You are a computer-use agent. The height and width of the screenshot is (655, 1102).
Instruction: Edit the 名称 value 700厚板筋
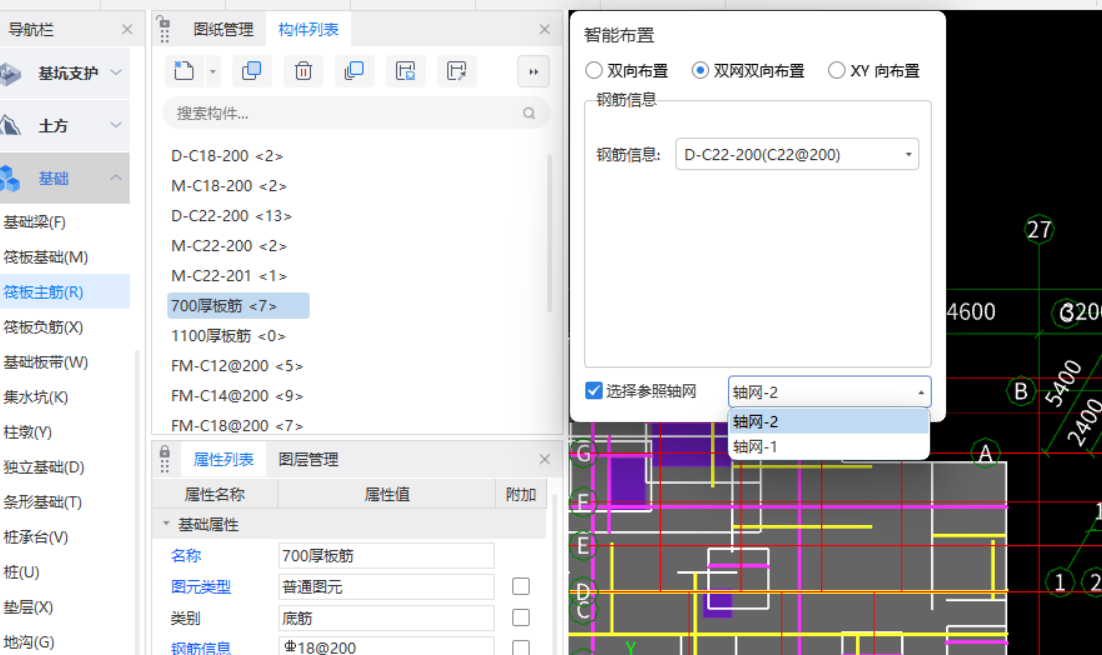coord(387,556)
